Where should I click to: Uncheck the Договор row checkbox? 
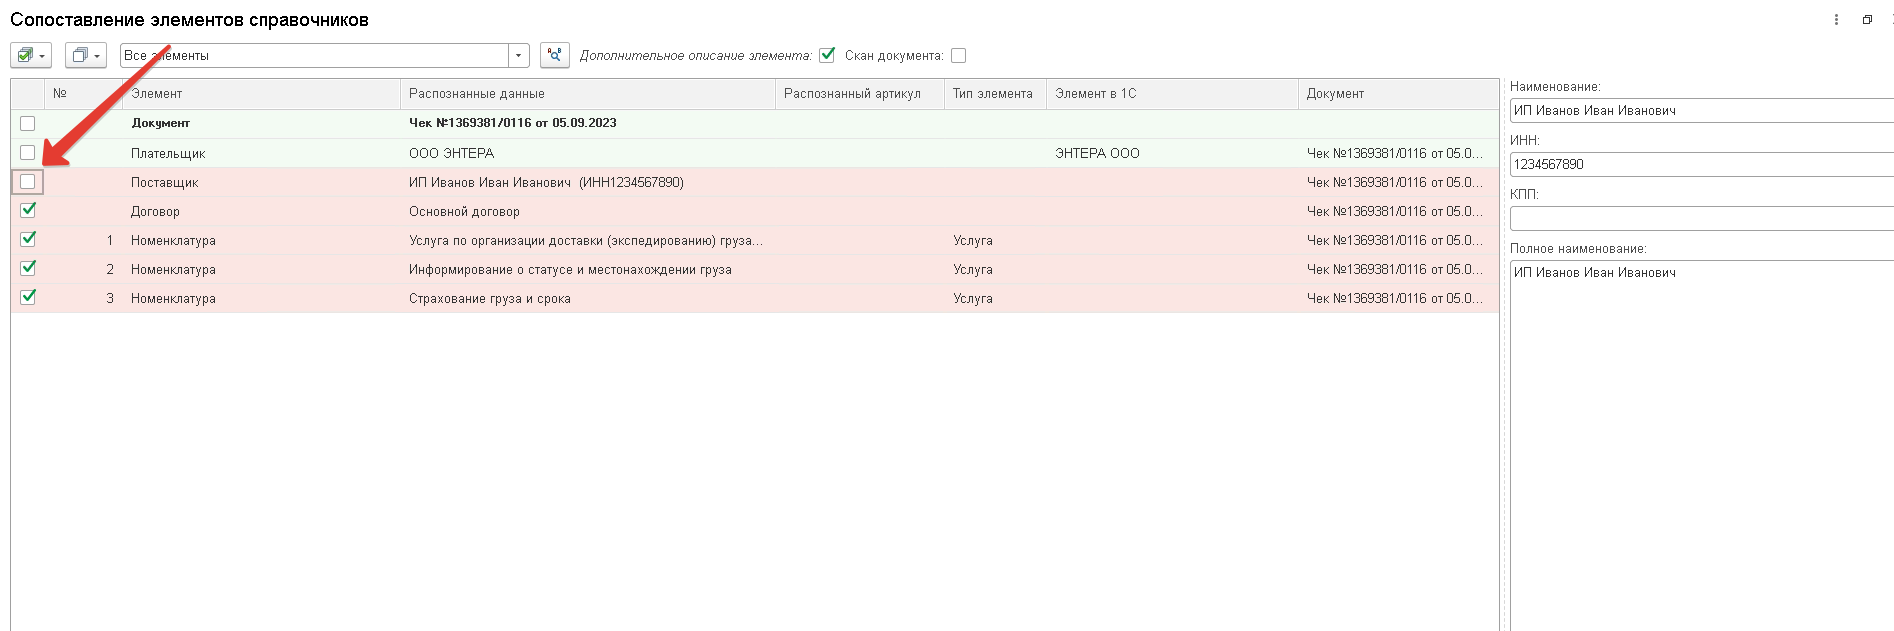coord(28,211)
